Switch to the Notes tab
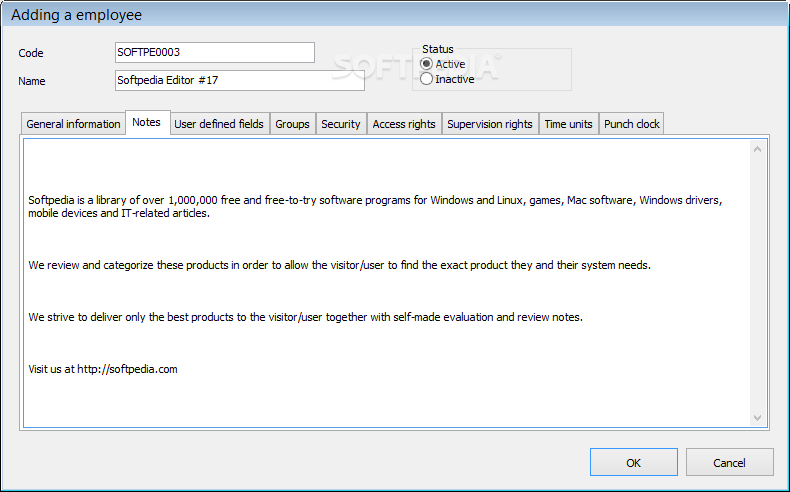 click(x=147, y=122)
